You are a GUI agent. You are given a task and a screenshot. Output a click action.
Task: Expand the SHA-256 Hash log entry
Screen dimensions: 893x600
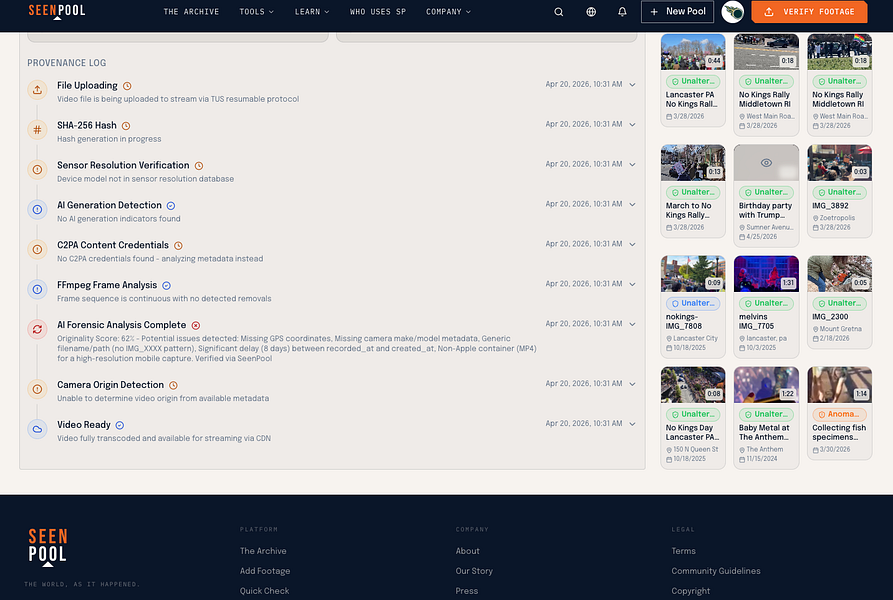[x=632, y=125]
